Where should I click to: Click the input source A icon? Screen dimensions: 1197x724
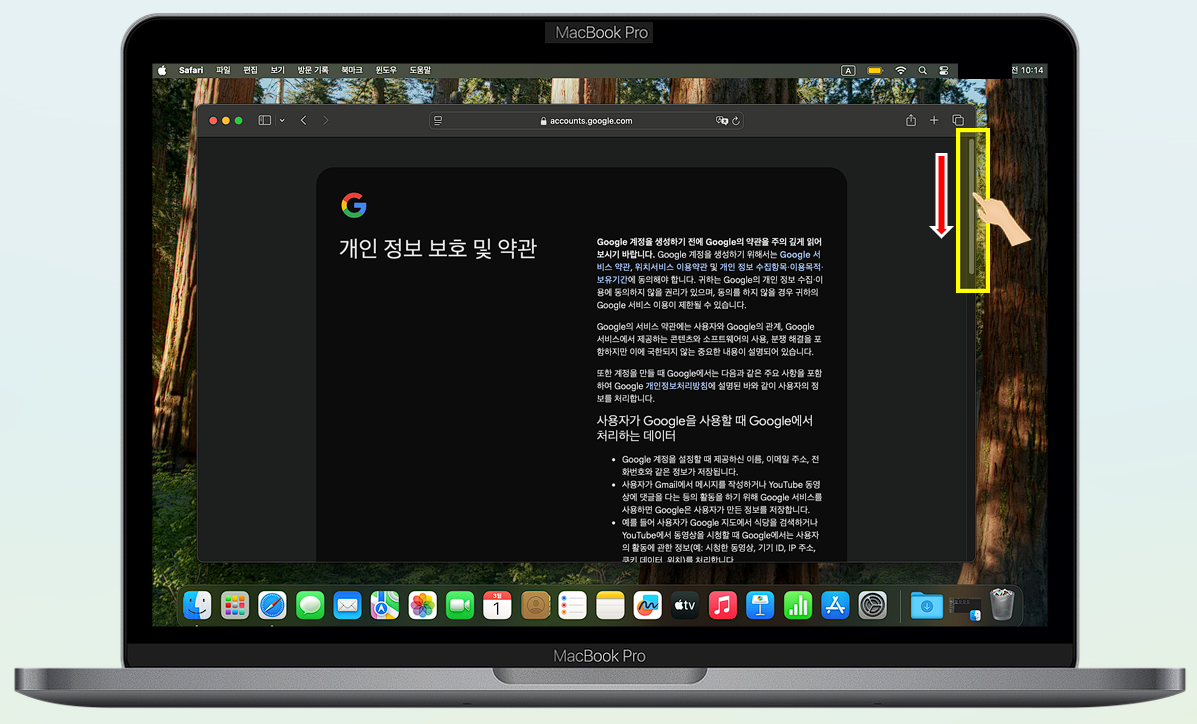pos(848,70)
